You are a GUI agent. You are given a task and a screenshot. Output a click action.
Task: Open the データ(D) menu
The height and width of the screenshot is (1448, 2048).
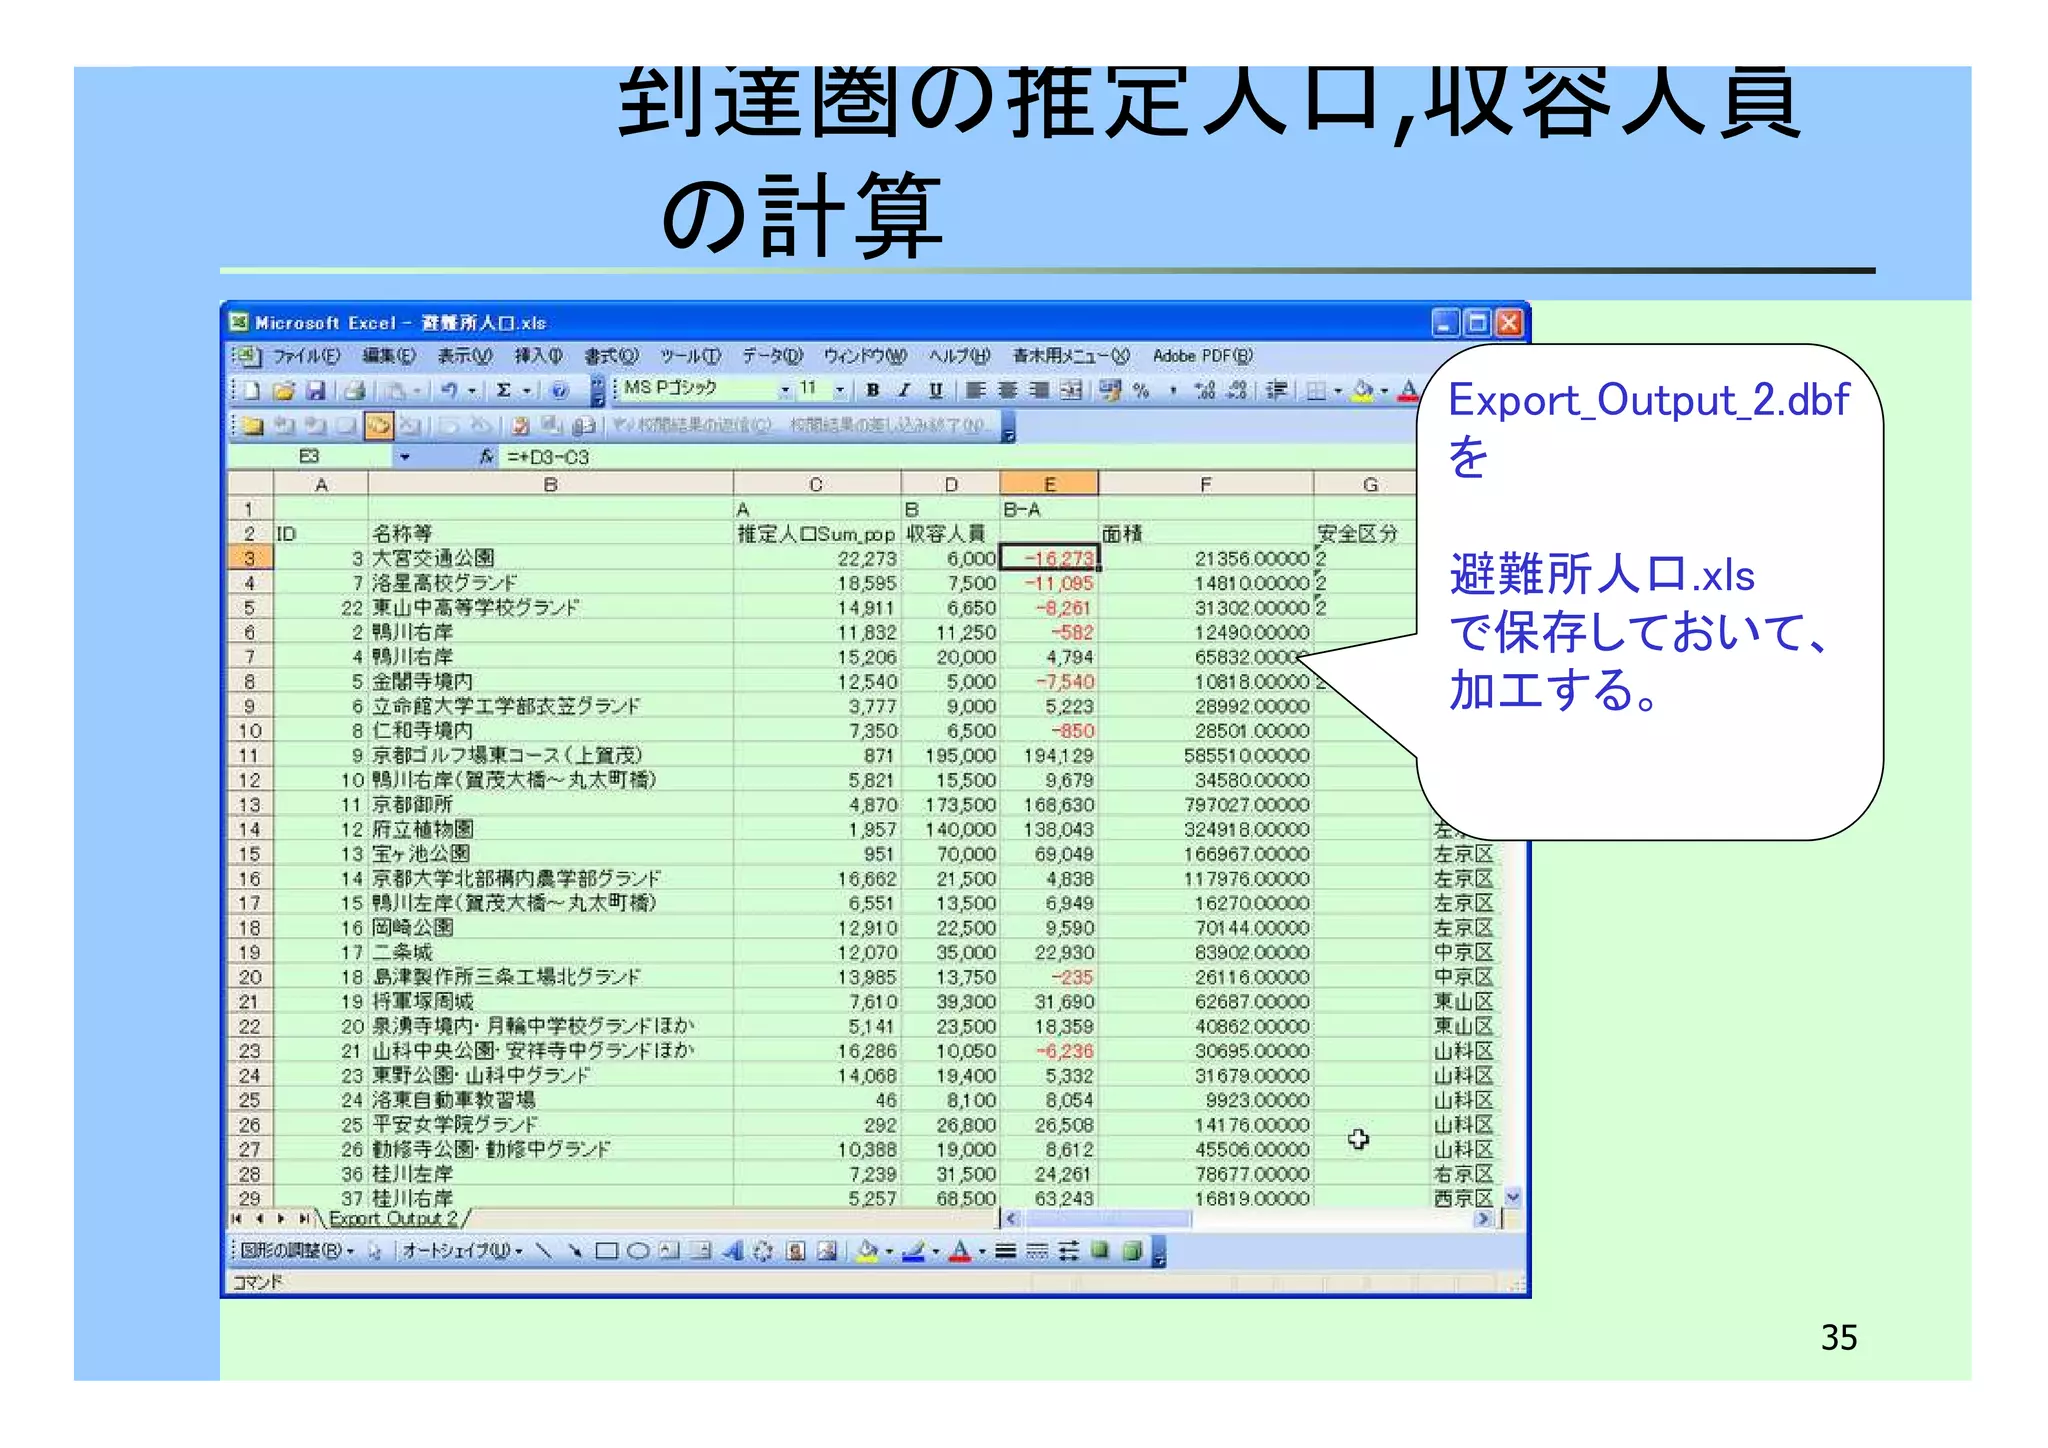coord(773,356)
